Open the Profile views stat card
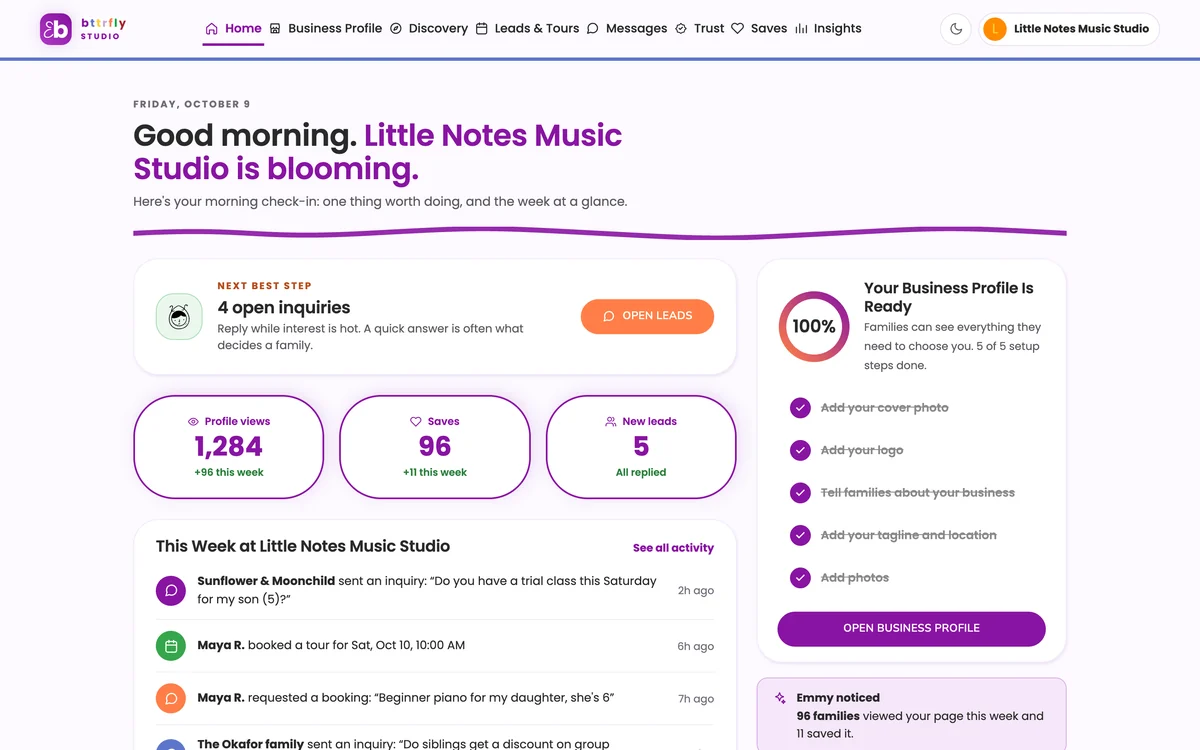1200x750 pixels. (x=229, y=447)
